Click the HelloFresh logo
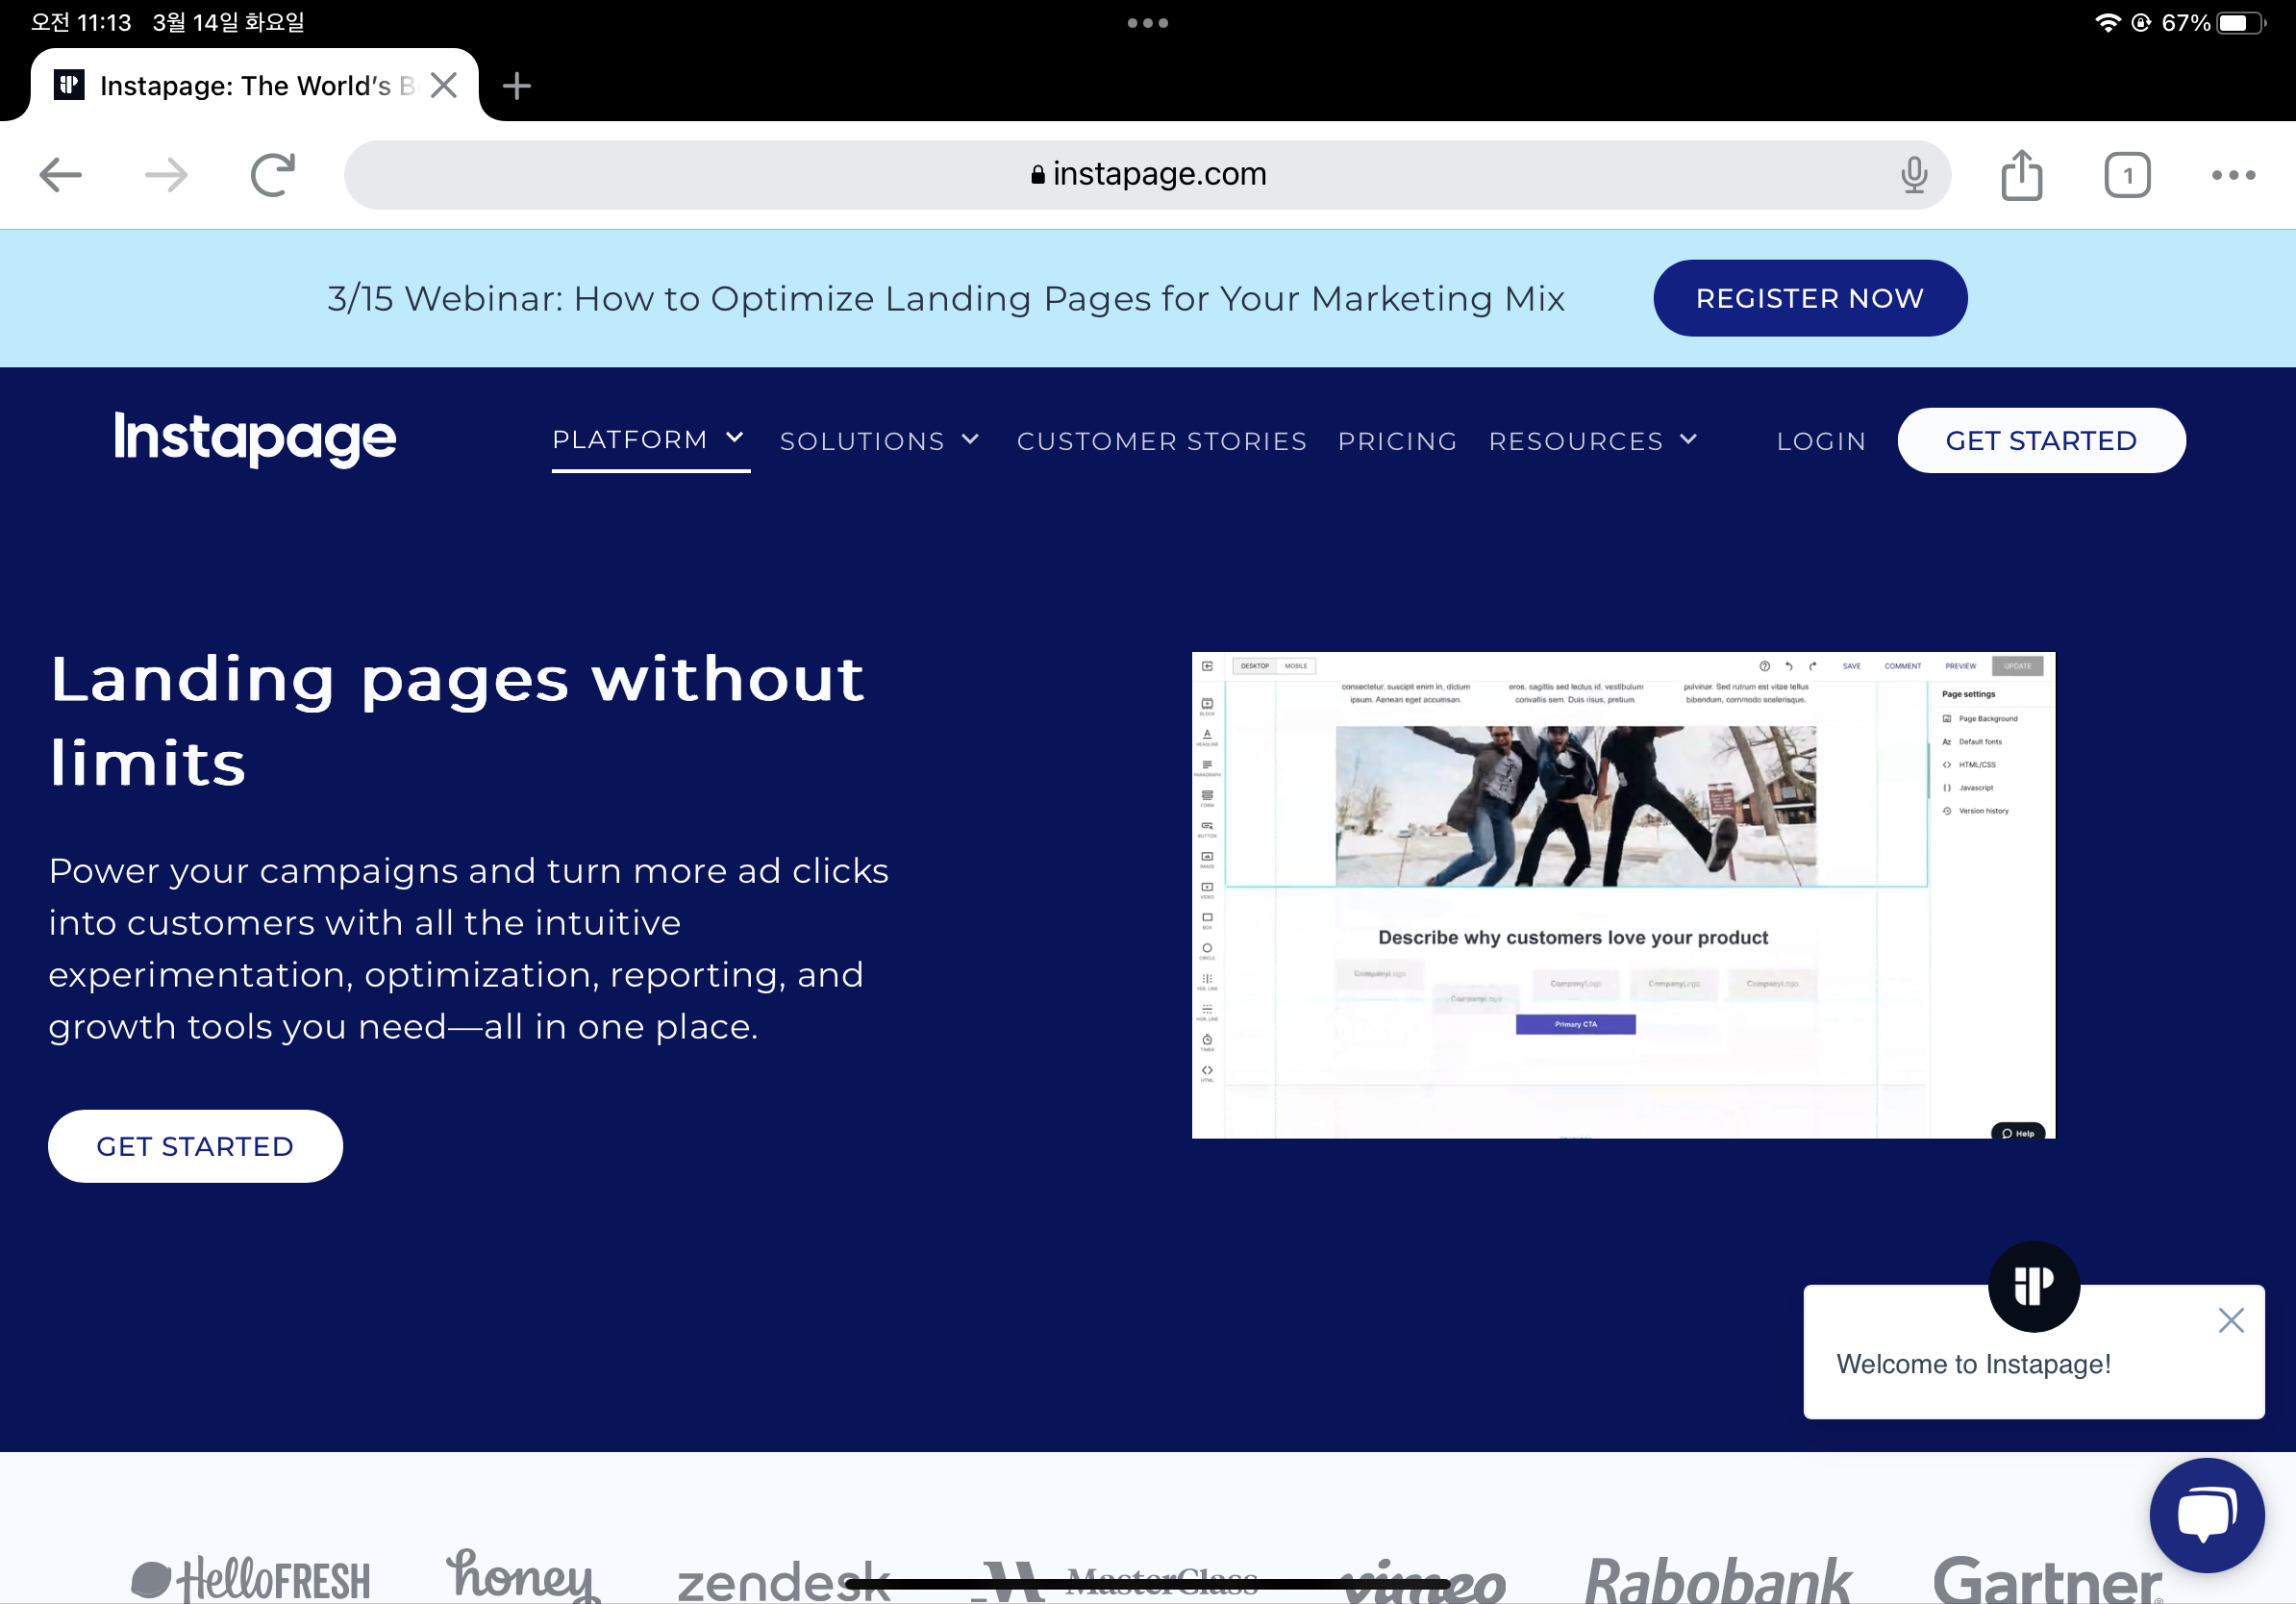 [250, 1579]
